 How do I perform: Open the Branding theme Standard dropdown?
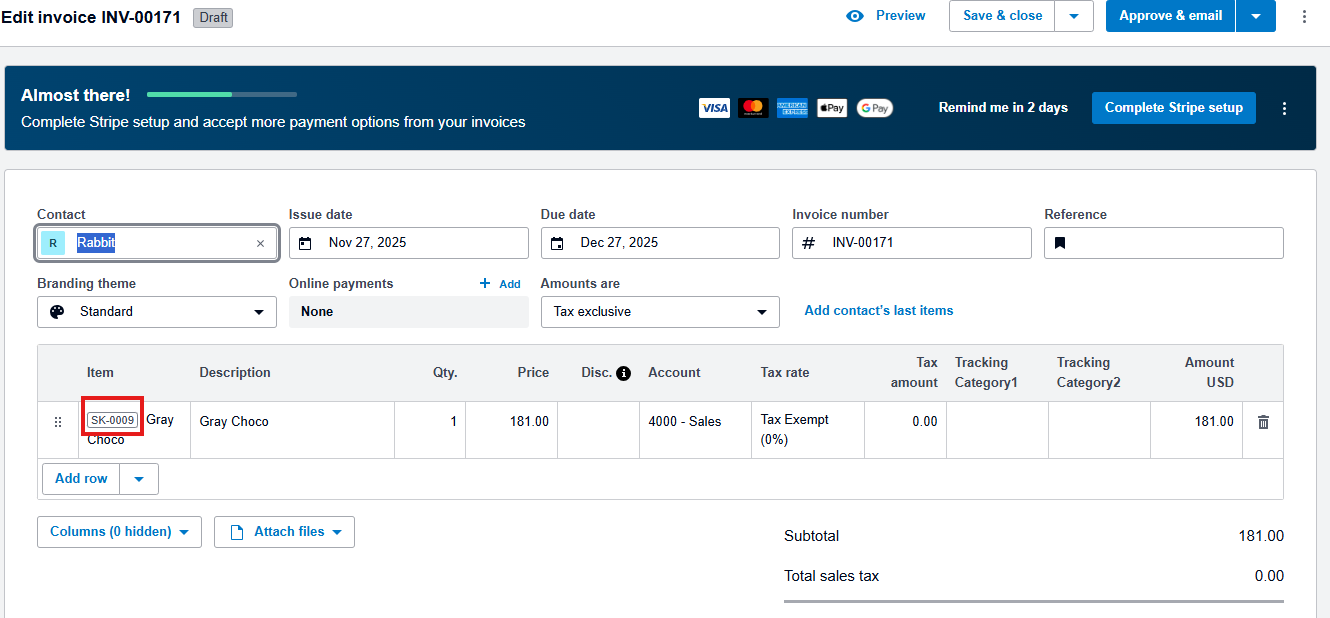click(x=157, y=312)
